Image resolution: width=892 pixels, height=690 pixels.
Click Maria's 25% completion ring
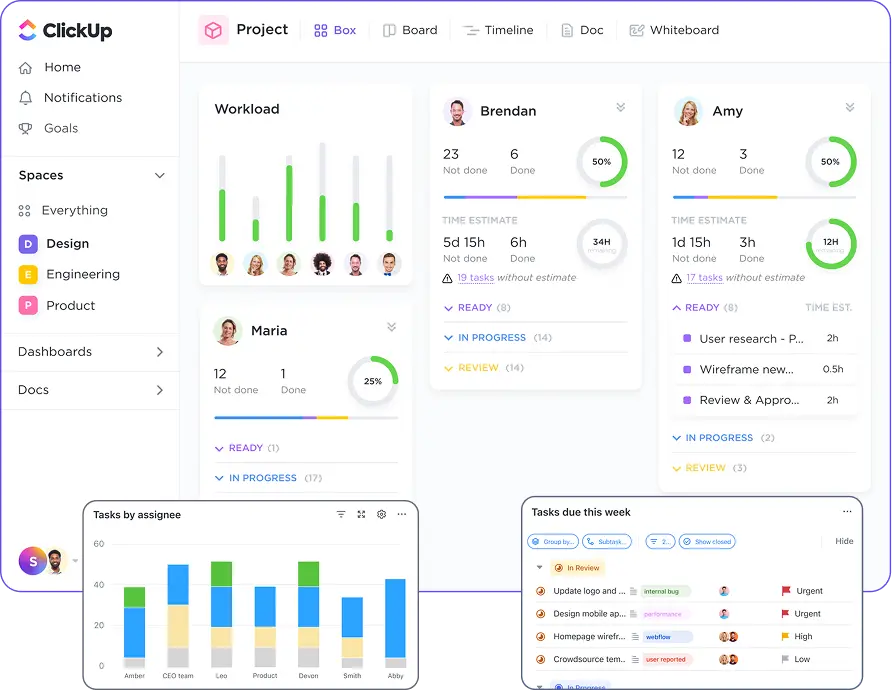373,381
